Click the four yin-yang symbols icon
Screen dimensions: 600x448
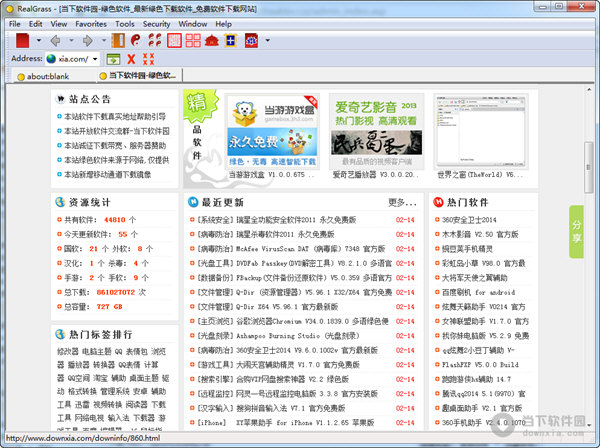[x=155, y=41]
